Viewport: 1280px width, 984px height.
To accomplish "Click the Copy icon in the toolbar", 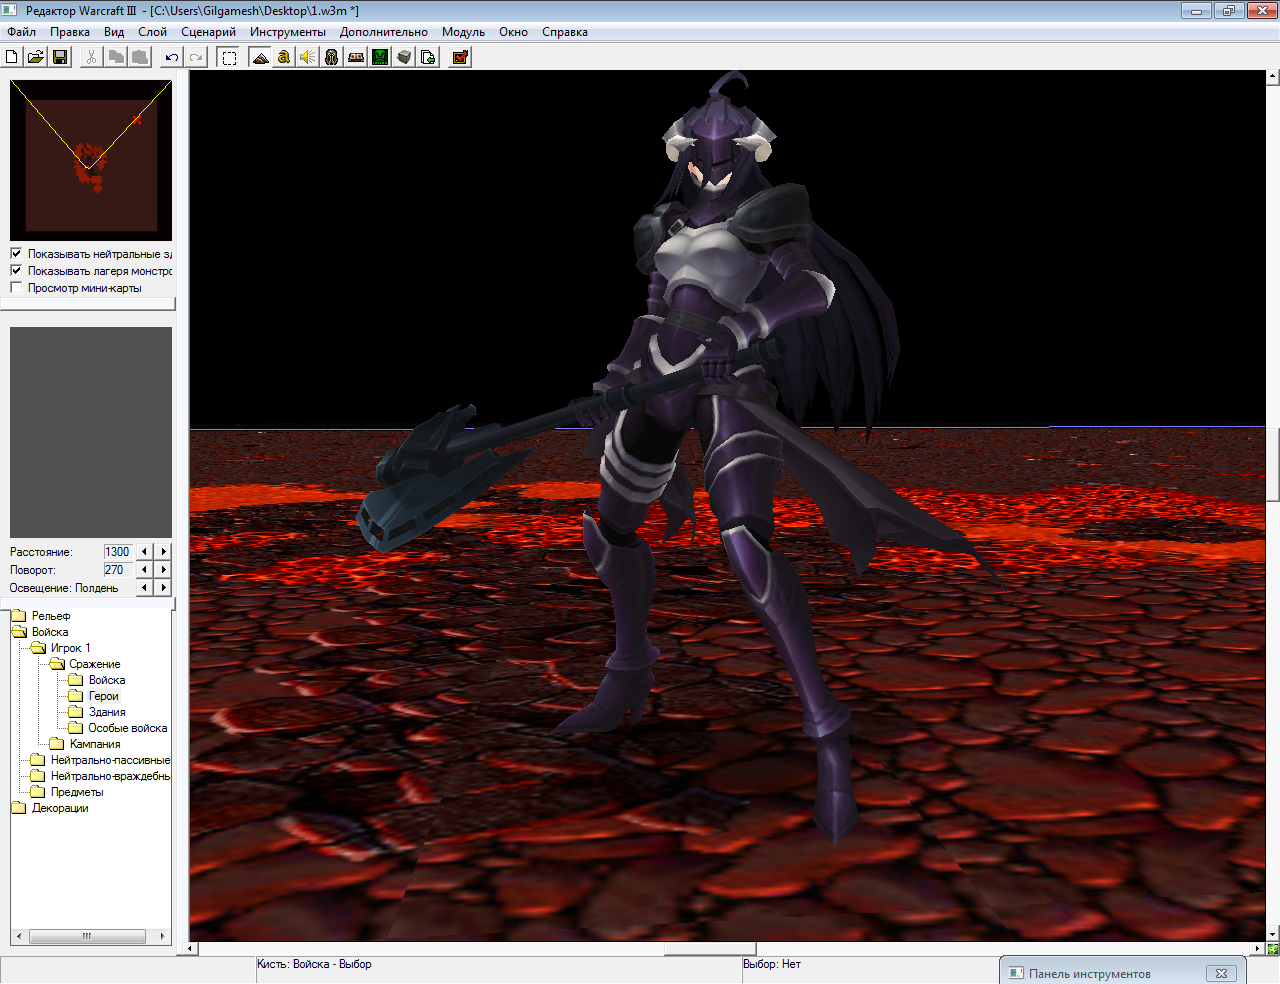I will (116, 57).
